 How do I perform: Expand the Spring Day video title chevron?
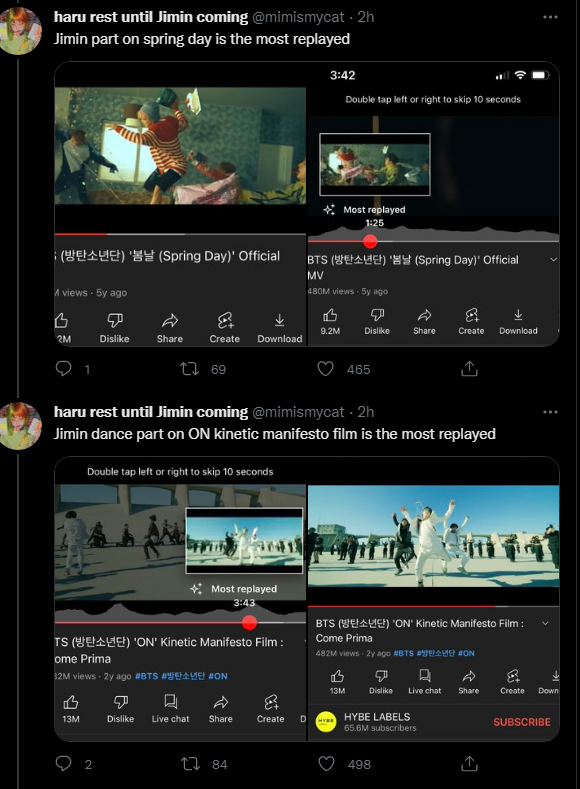pyautogui.click(x=553, y=260)
